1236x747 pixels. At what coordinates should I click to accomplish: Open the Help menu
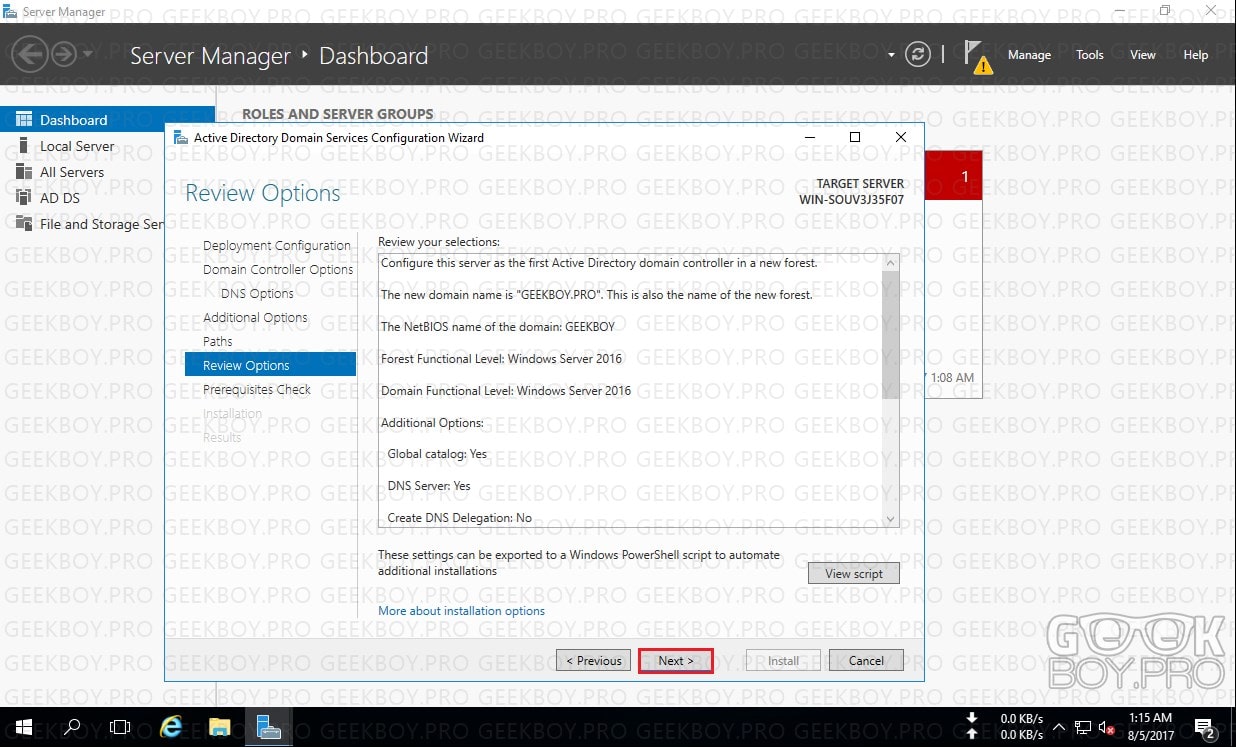(1196, 55)
